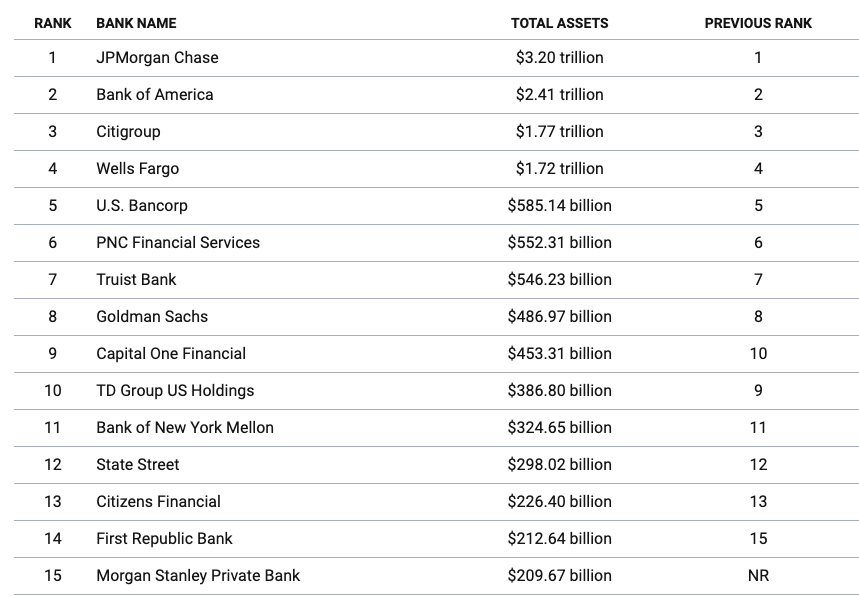Image resolution: width=859 pixels, height=597 pixels.
Task: Click the Bank of America row name
Action: tap(154, 95)
